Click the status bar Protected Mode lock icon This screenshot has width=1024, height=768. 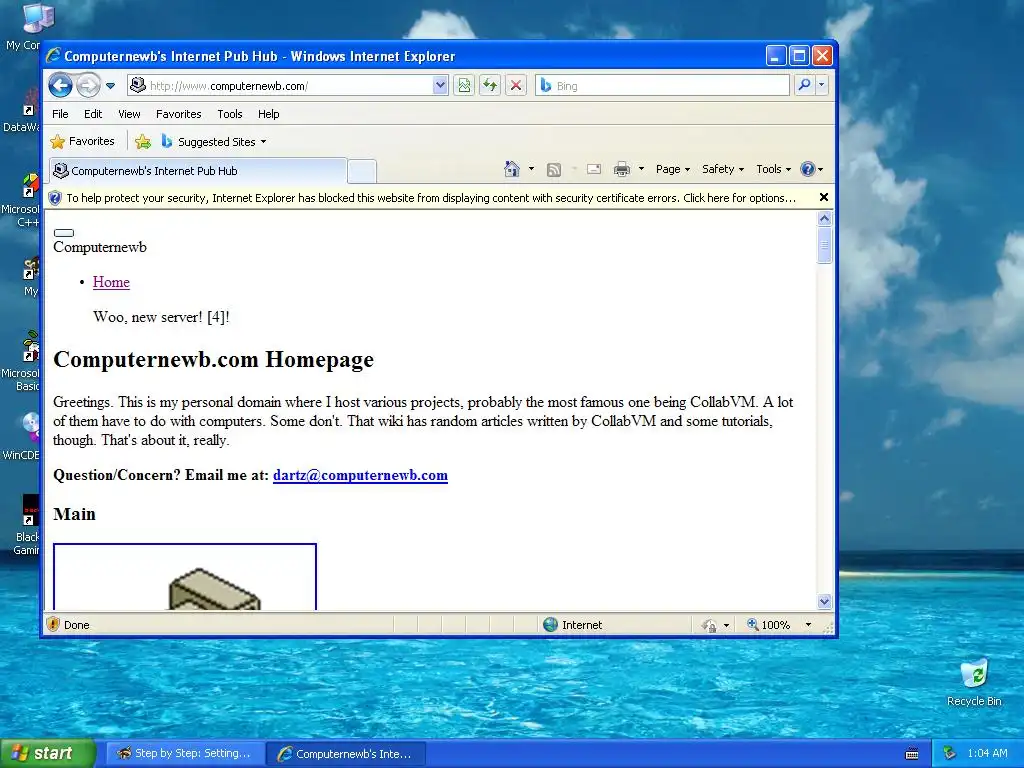(709, 625)
